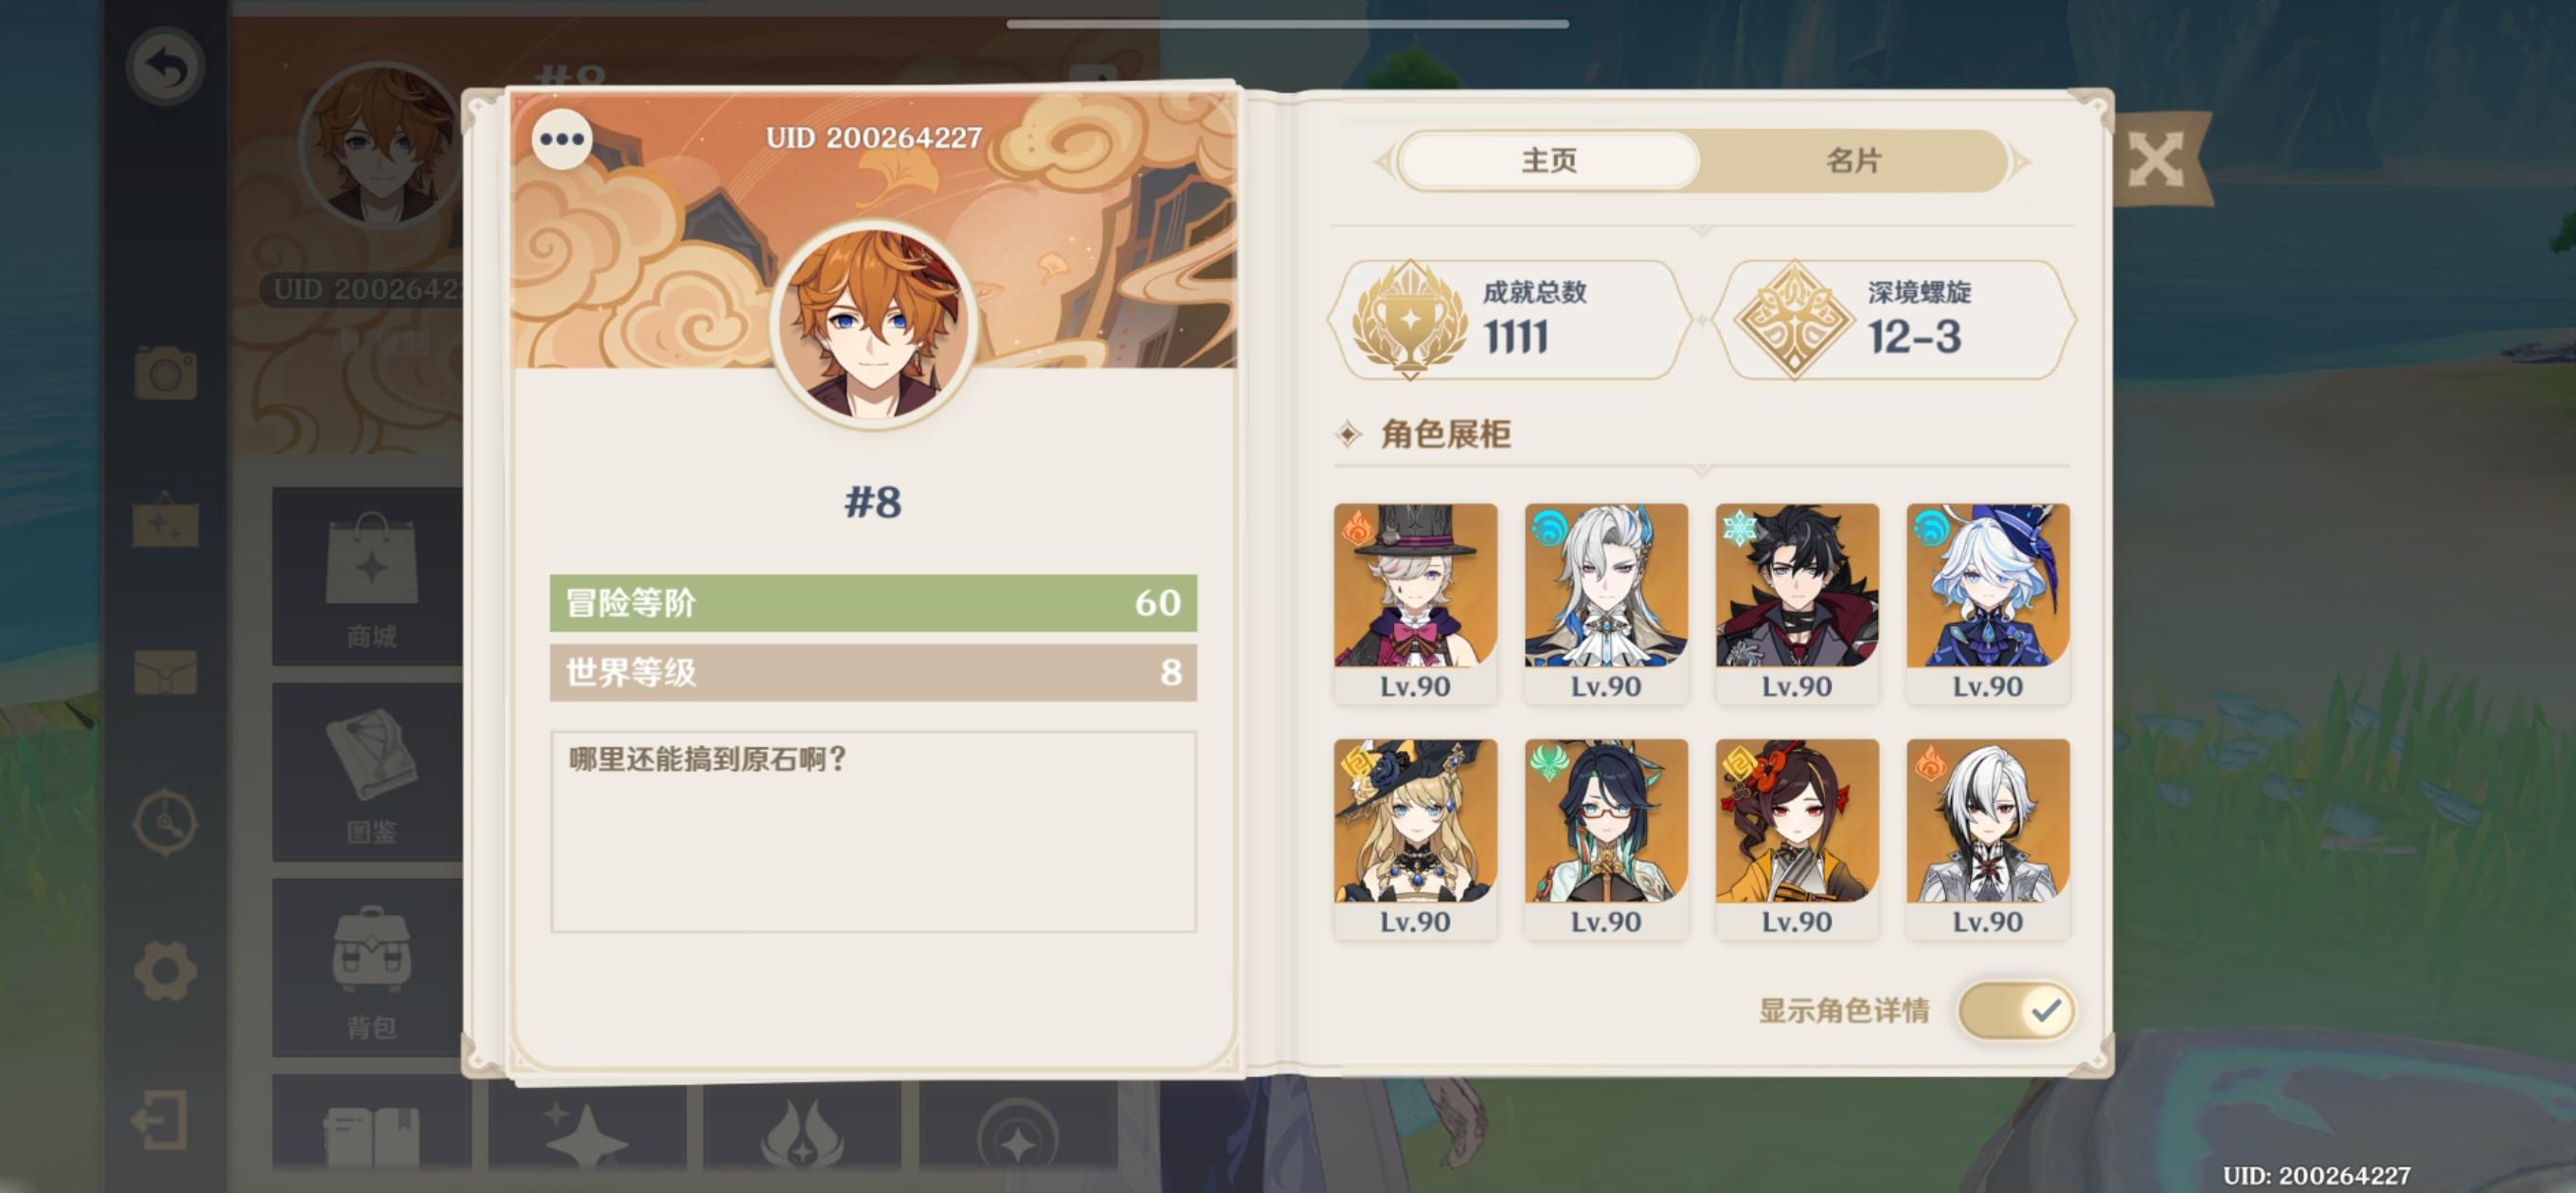Open the 图鉴 archive book icon

[371, 773]
